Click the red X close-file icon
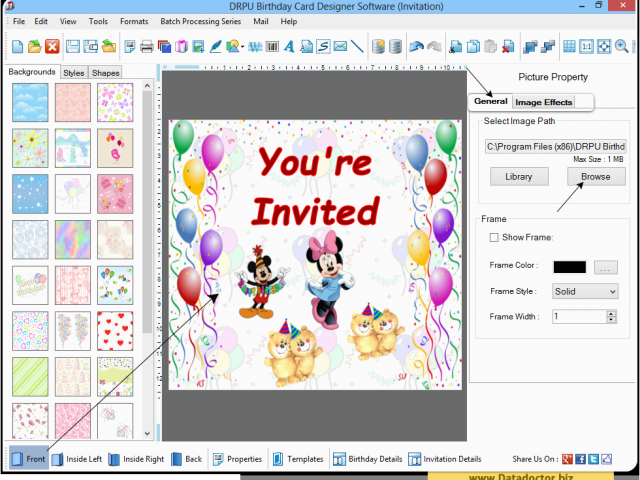This screenshot has width=640, height=480. pos(52,47)
